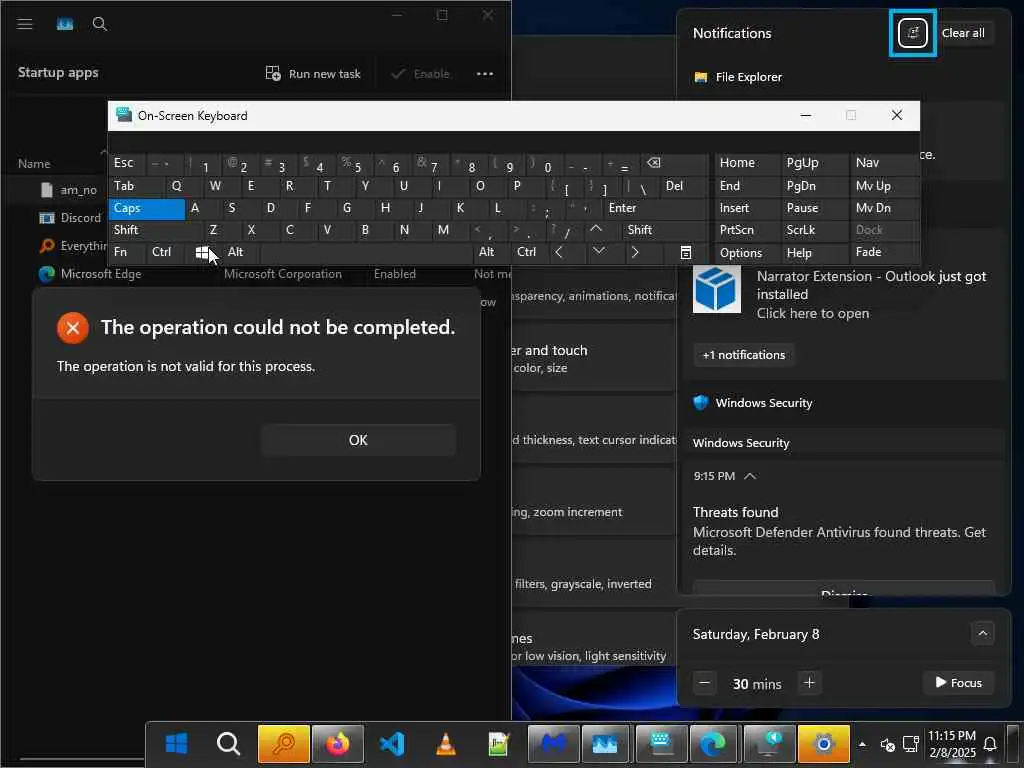
Task: Open taskbar Search
Action: (229, 743)
